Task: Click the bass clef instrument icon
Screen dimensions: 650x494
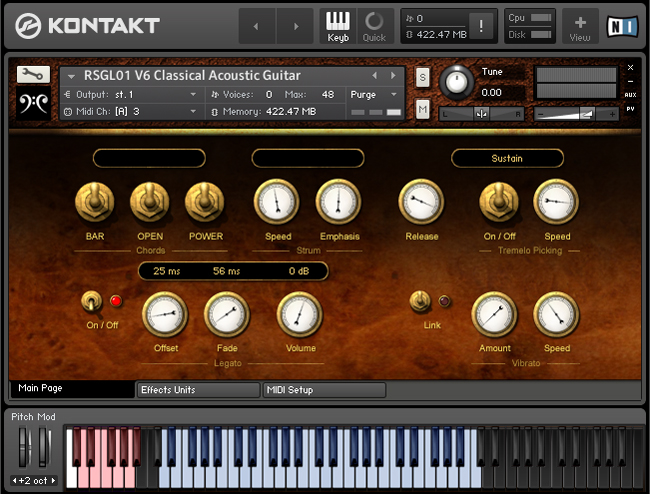Action: coord(34,103)
